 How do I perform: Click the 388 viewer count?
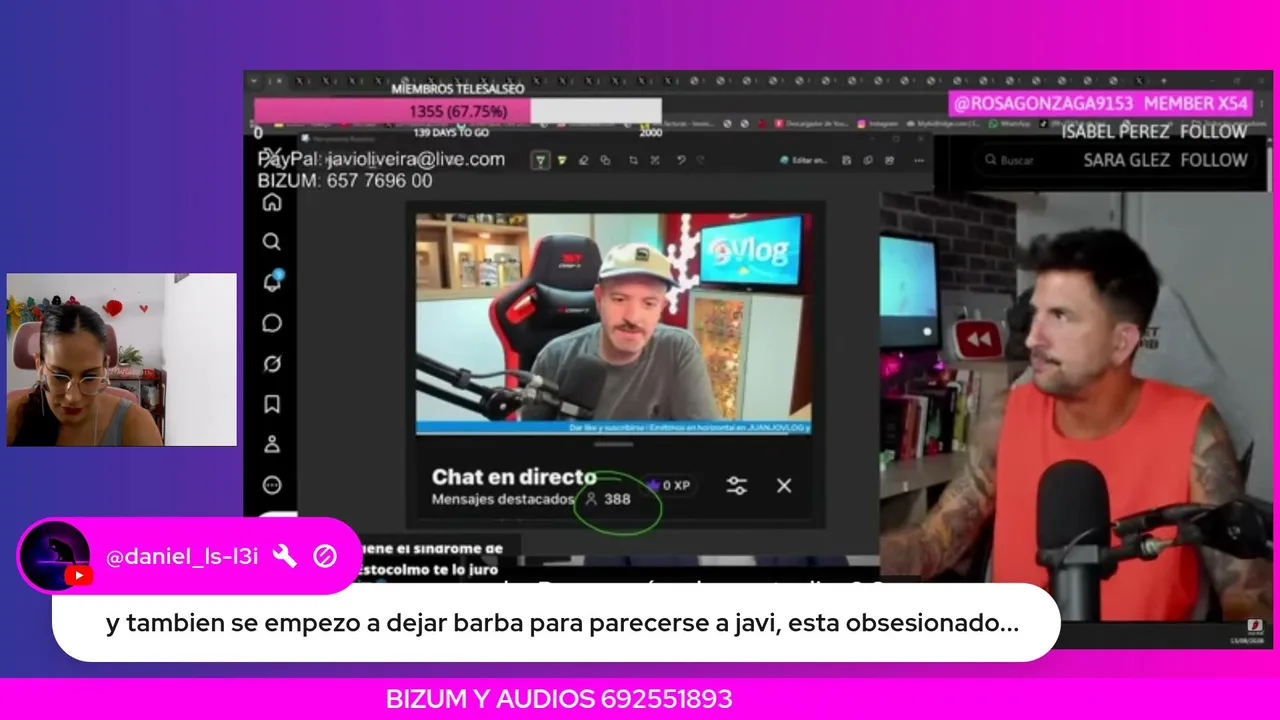[609, 498]
